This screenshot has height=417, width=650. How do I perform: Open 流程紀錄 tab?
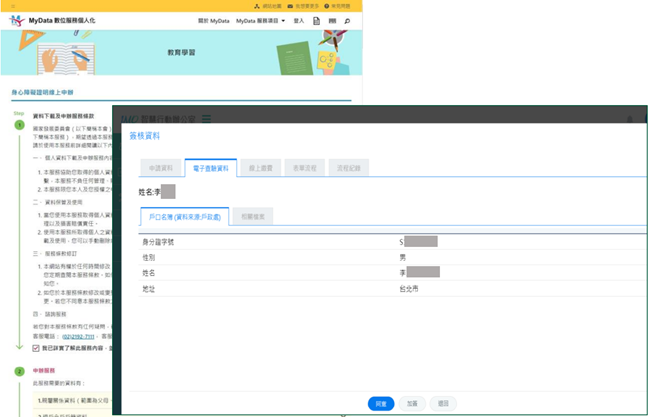click(349, 168)
